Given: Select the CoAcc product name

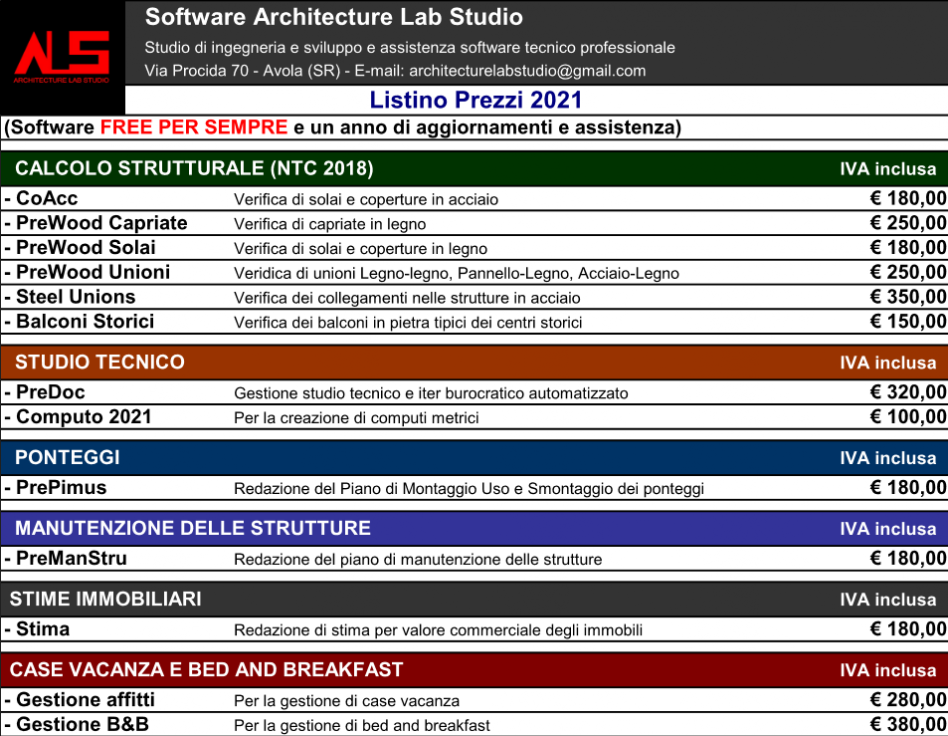Looking at the screenshot, I should point(47,198).
